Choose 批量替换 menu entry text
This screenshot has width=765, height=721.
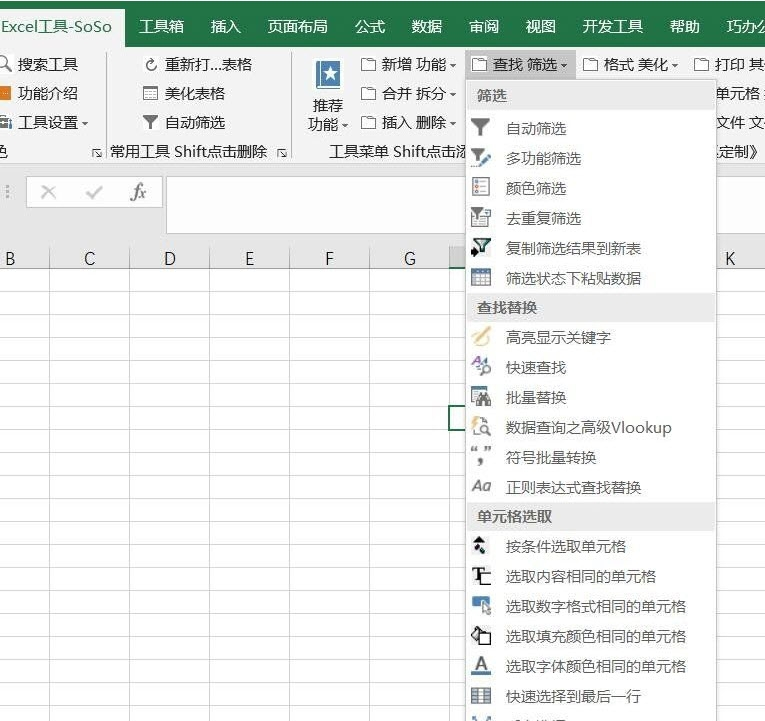pos(536,398)
